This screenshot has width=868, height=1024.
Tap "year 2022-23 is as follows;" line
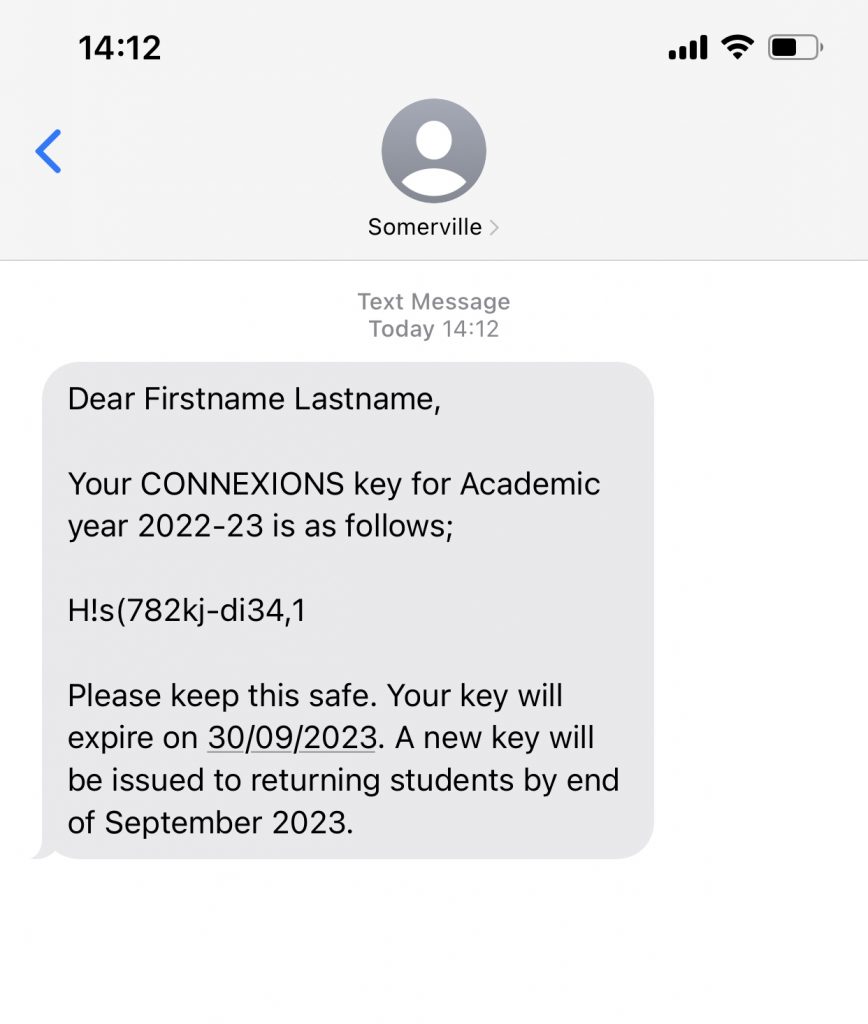261,526
